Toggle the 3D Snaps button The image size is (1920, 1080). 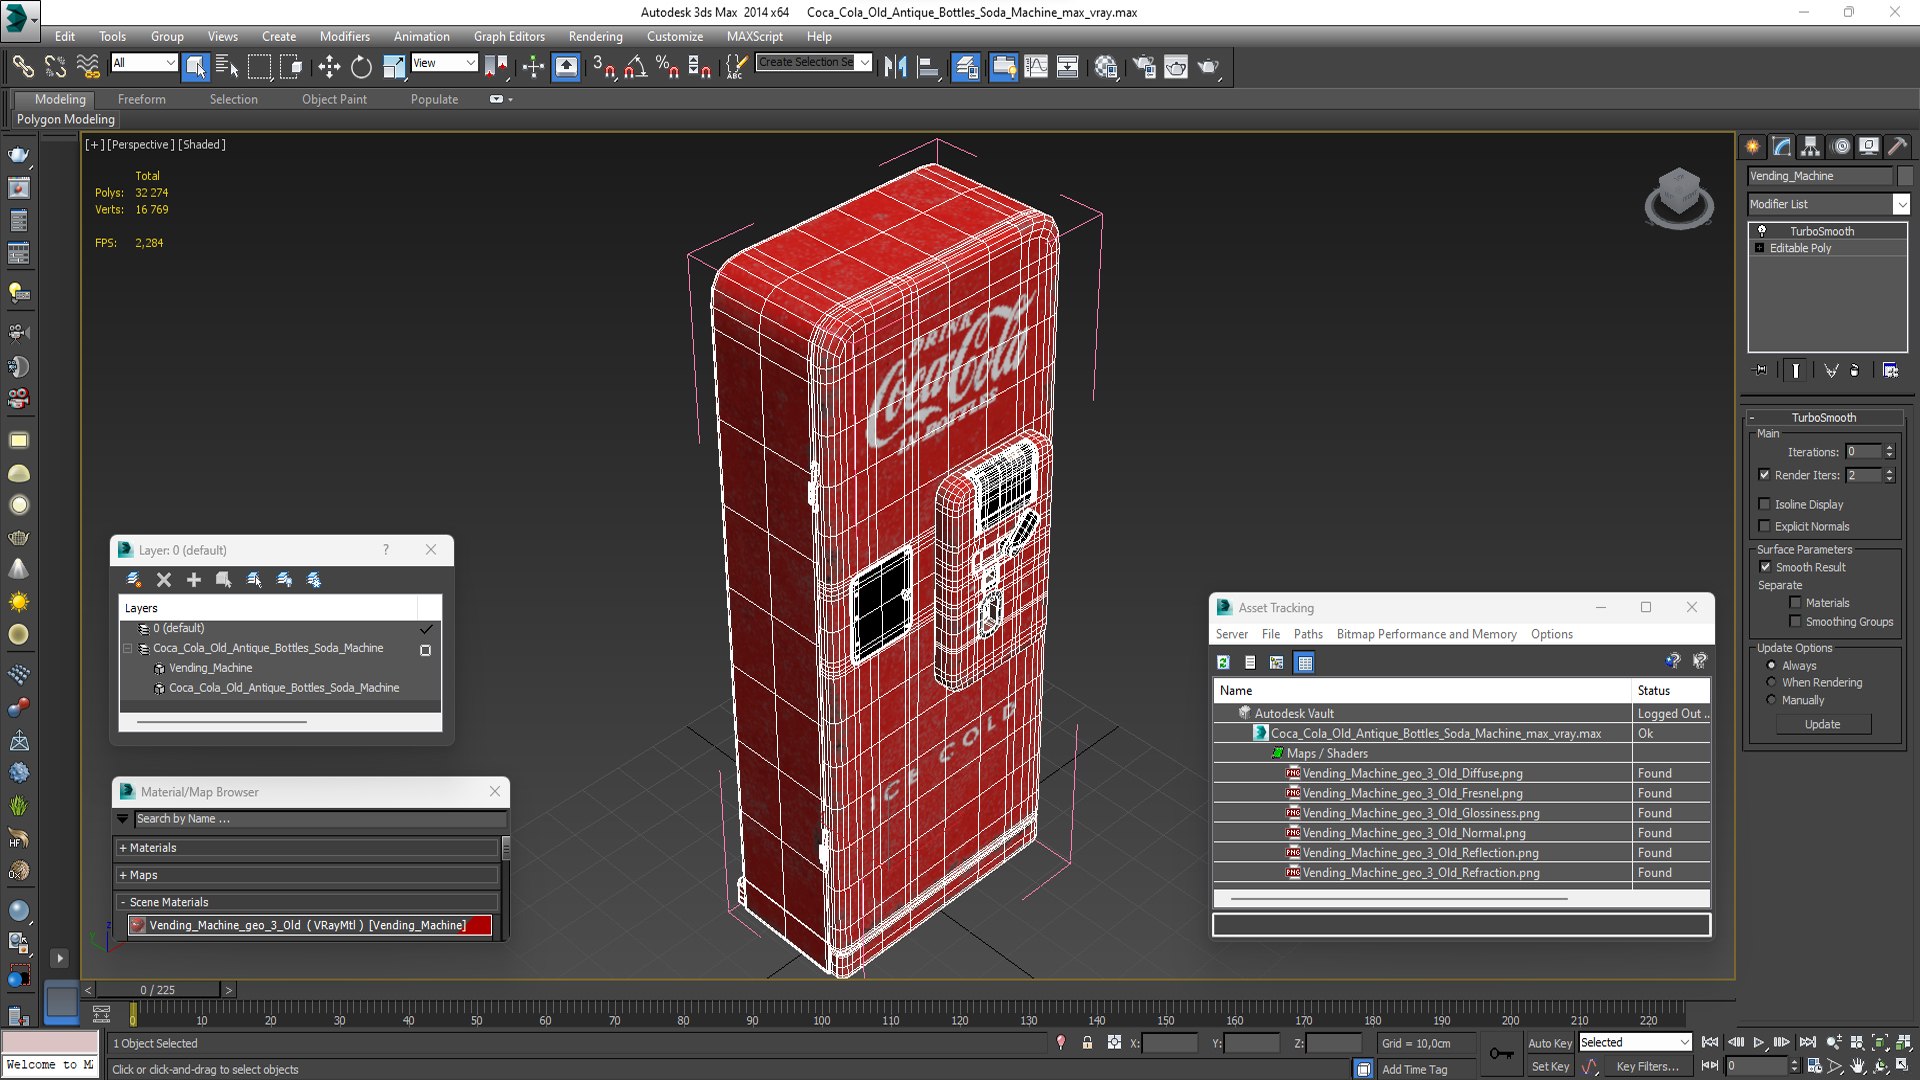point(603,67)
